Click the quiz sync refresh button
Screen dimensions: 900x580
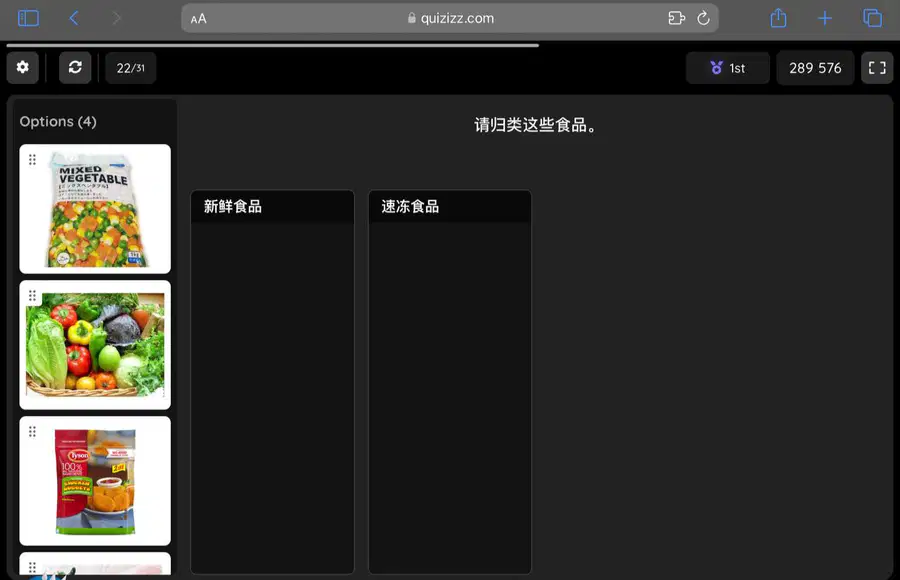[75, 68]
